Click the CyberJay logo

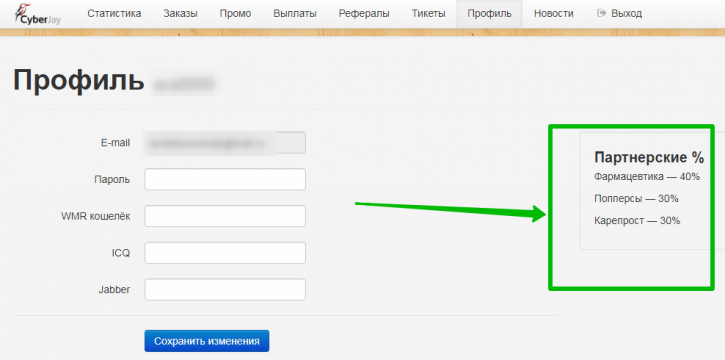[x=37, y=14]
